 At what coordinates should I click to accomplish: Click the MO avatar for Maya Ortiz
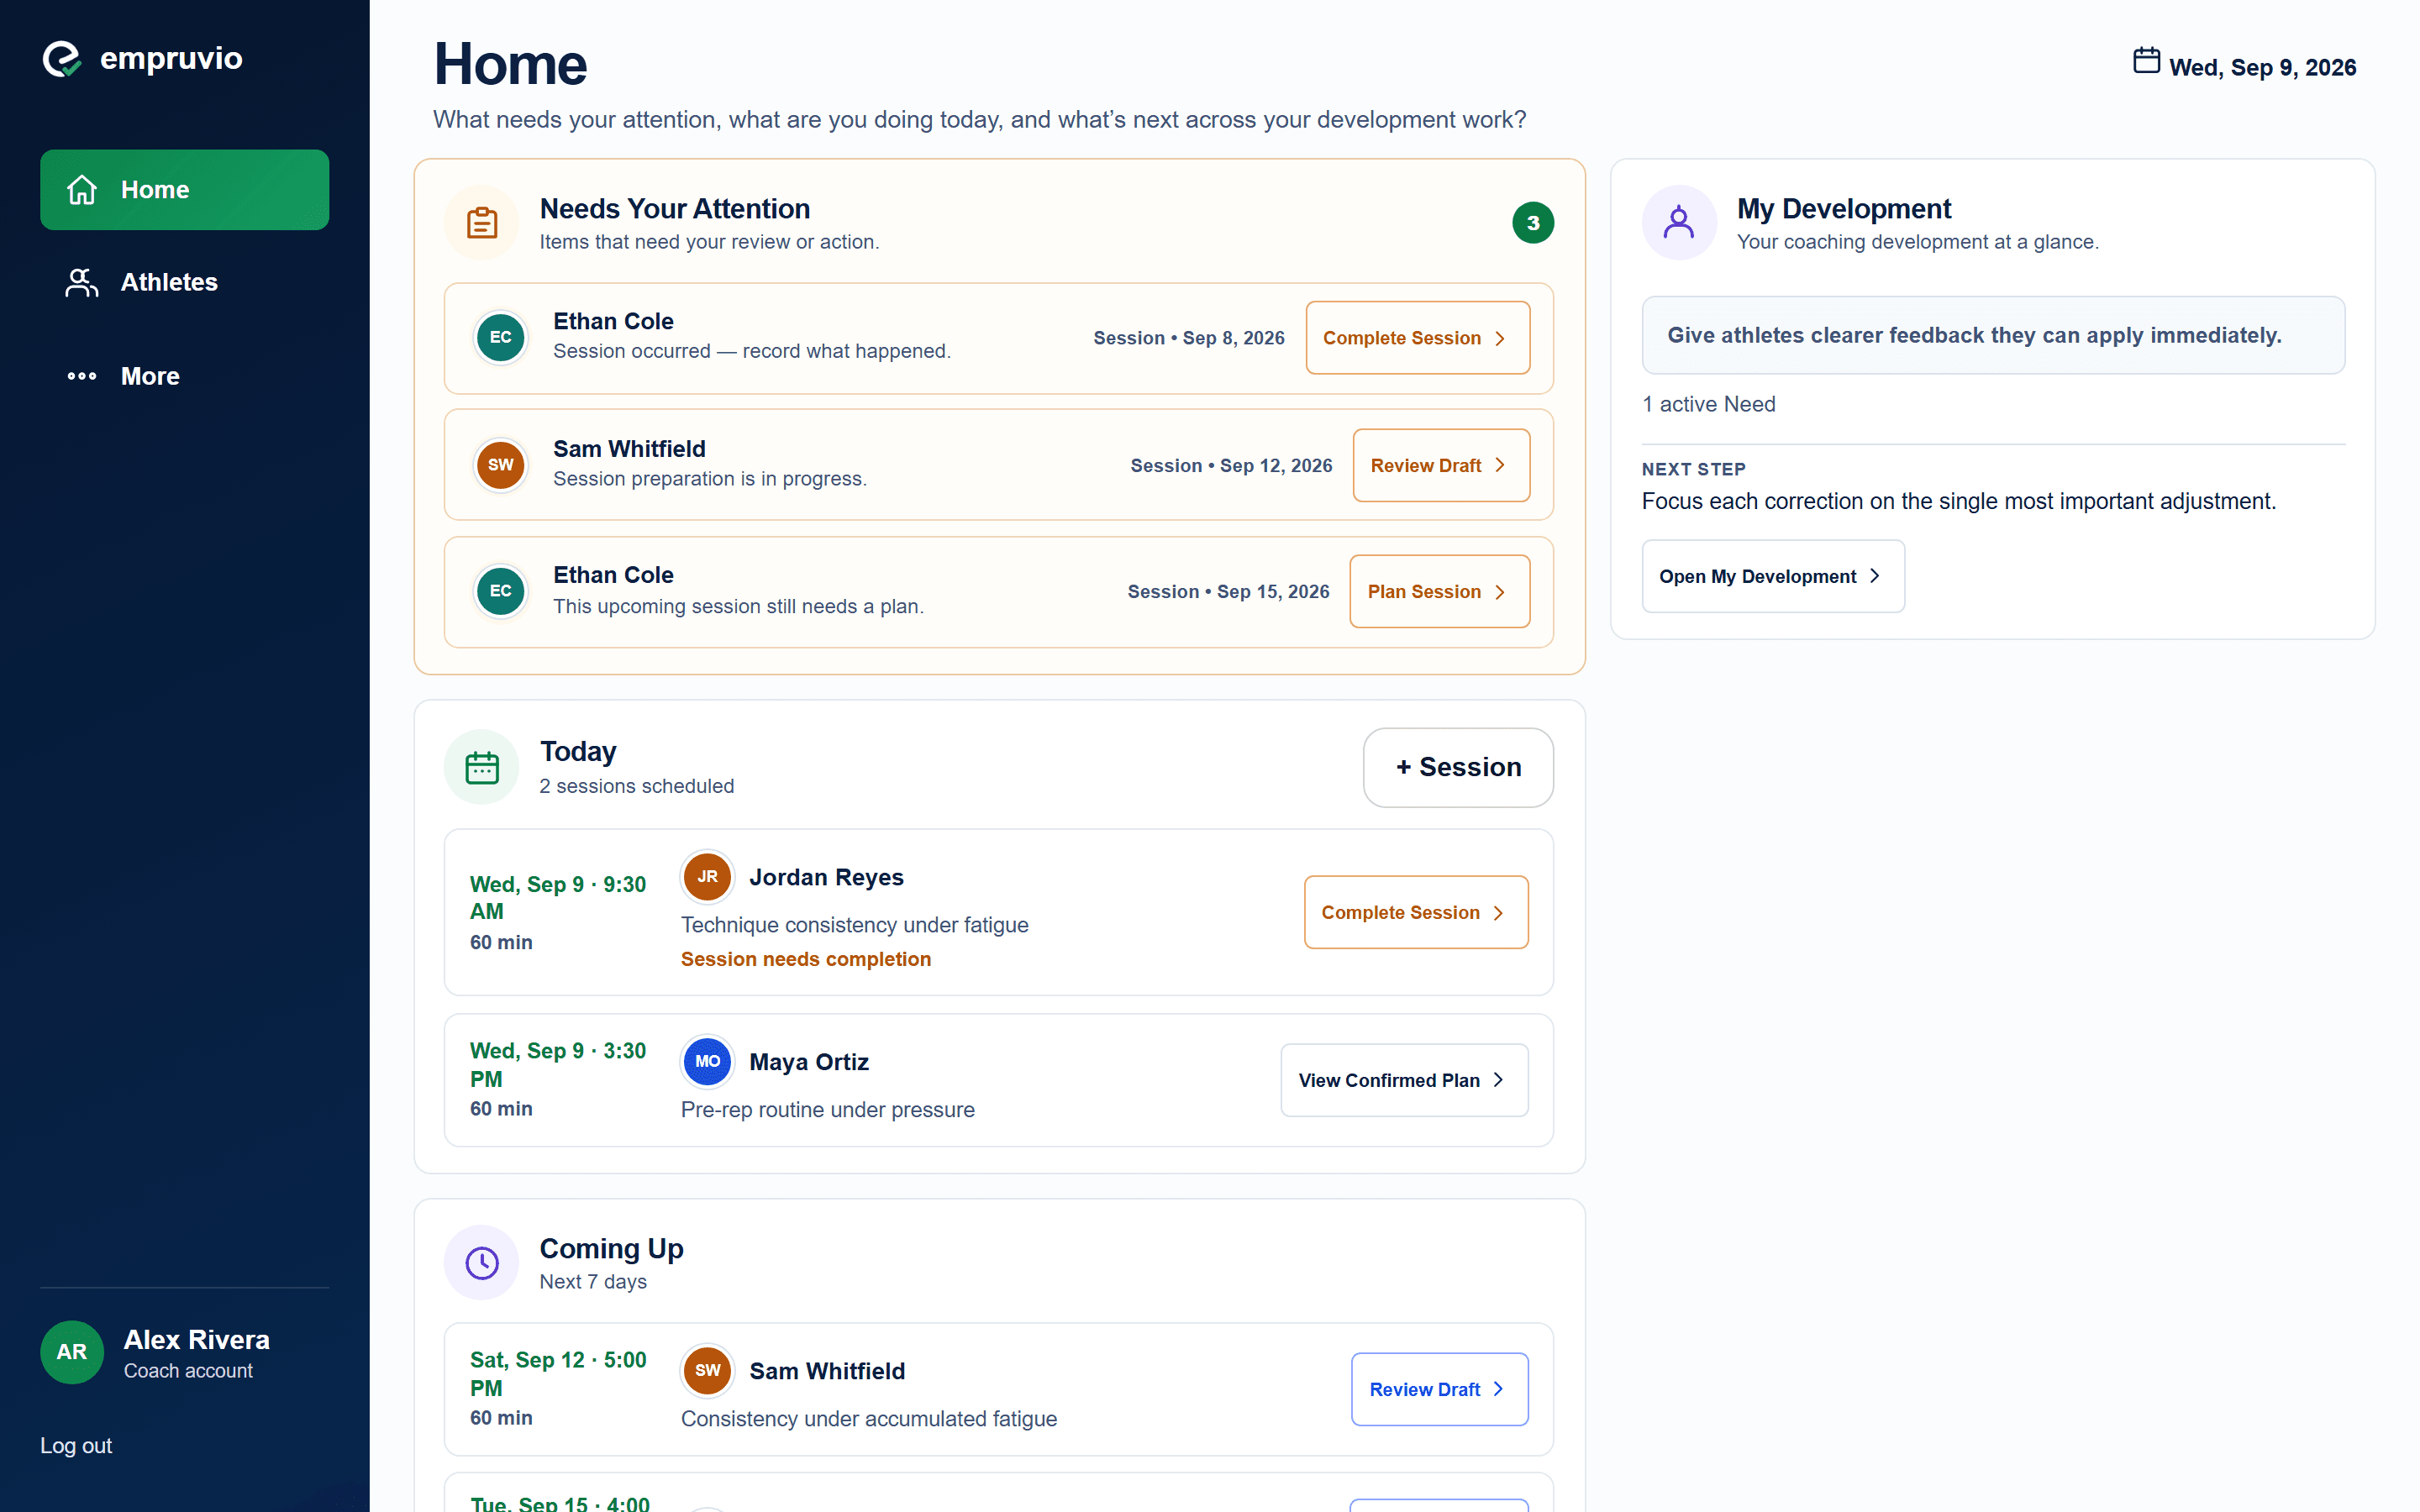(707, 1061)
